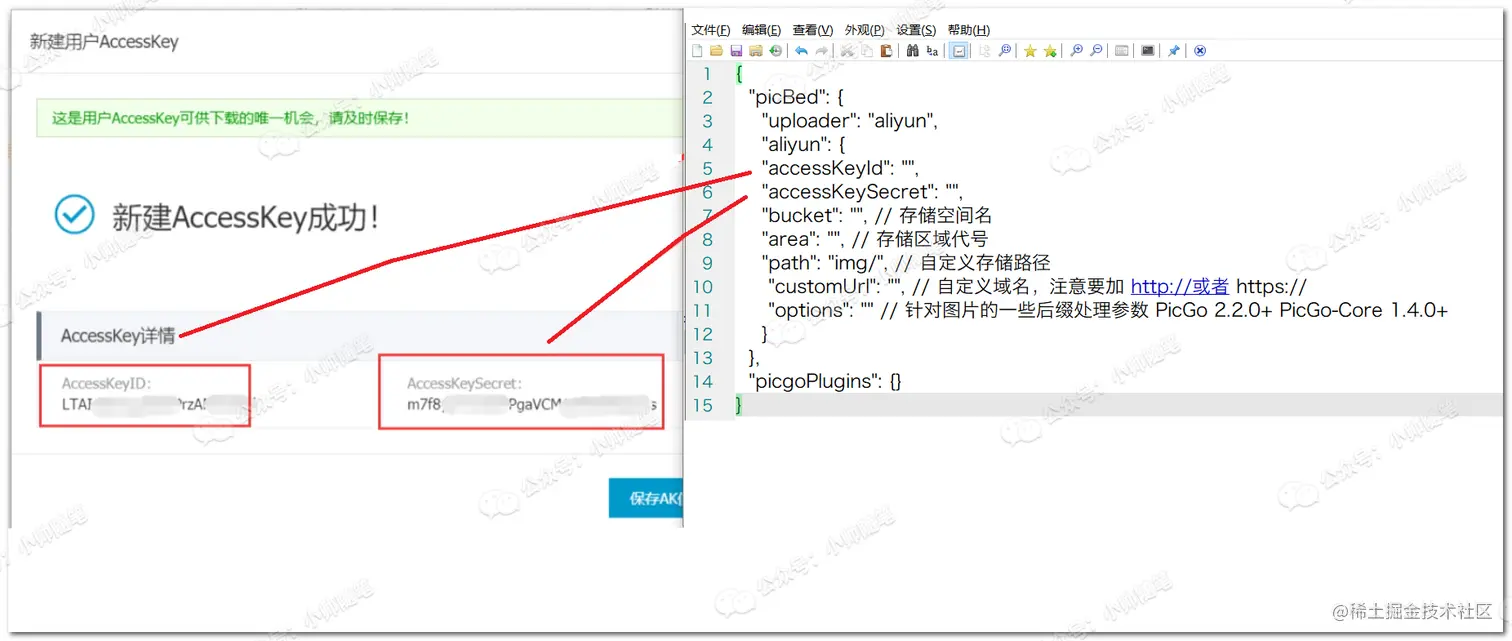Screen dimensions: 1512x641
Task: Open the replace text icon
Action: [932, 50]
